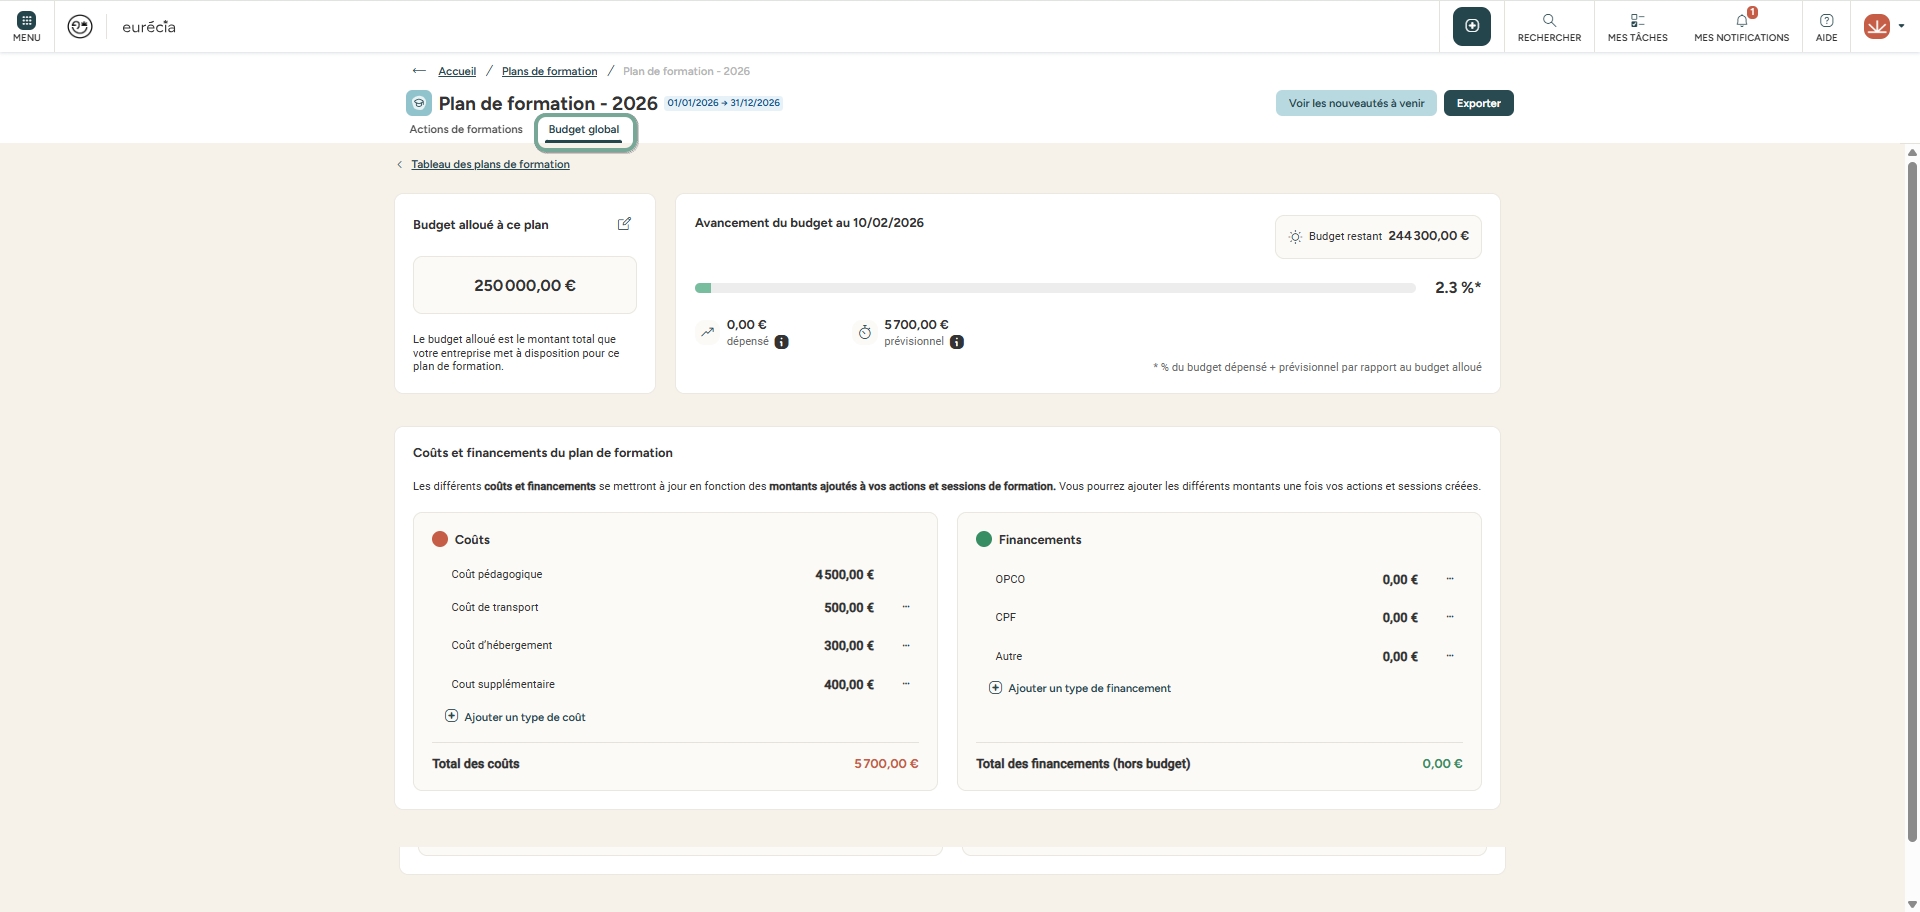Viewport: 1920px width, 912px height.
Task: Click the Exporter button
Action: pyautogui.click(x=1478, y=103)
